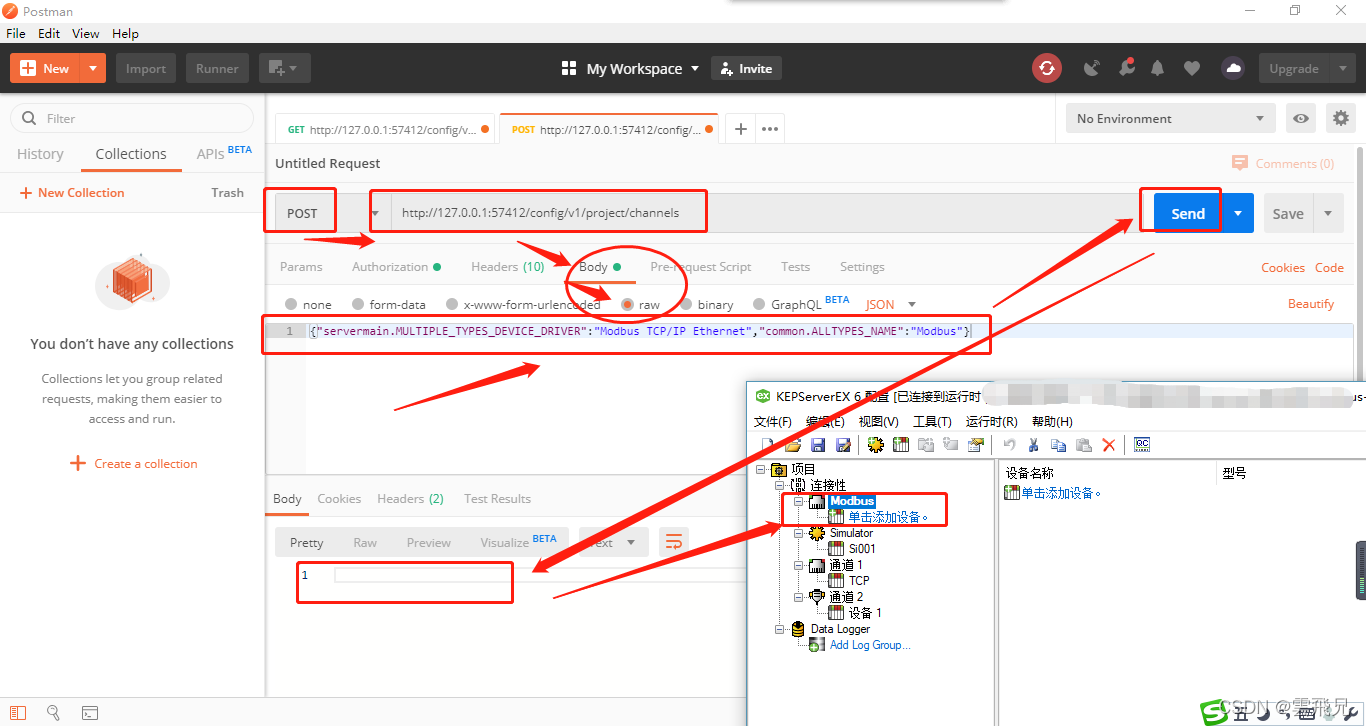Click the Import button
The height and width of the screenshot is (726, 1366).
tap(146, 68)
